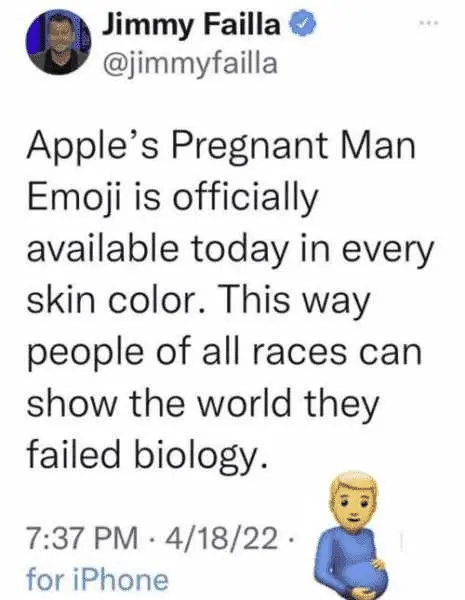Click the words "failed biology" in the tweet

tap(146, 454)
